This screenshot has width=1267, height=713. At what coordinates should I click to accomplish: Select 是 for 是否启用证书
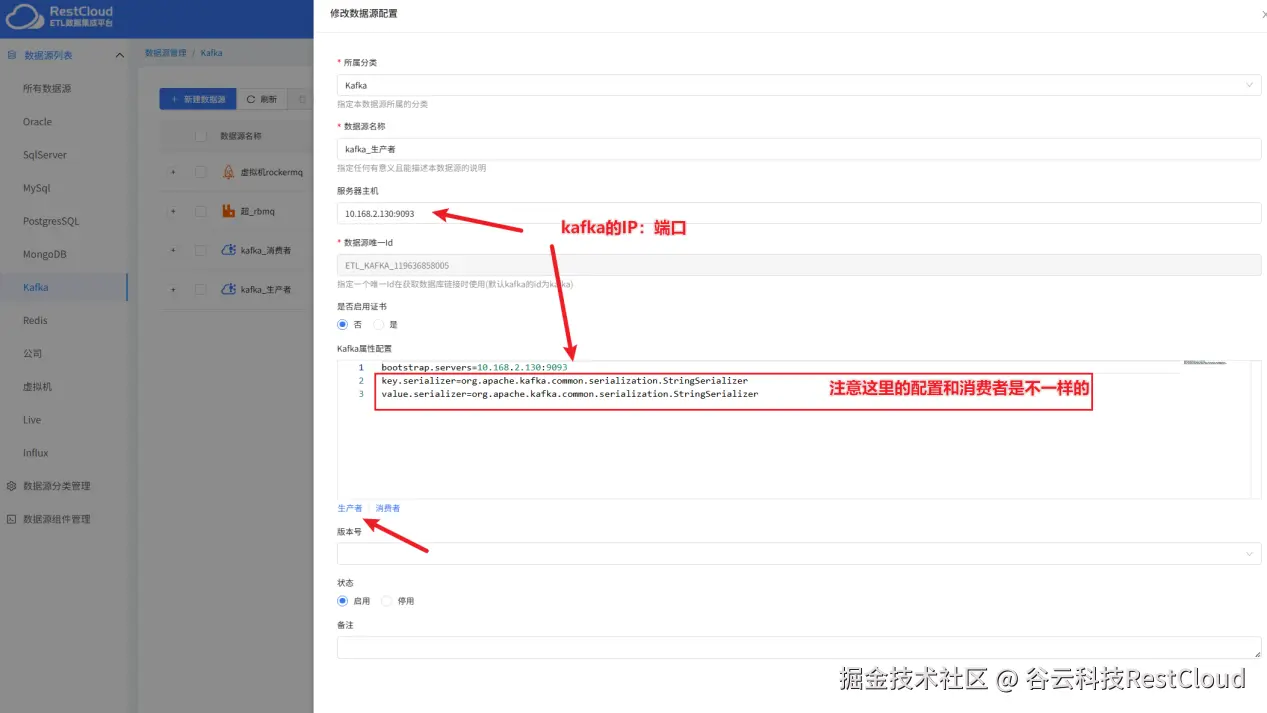pyautogui.click(x=379, y=325)
